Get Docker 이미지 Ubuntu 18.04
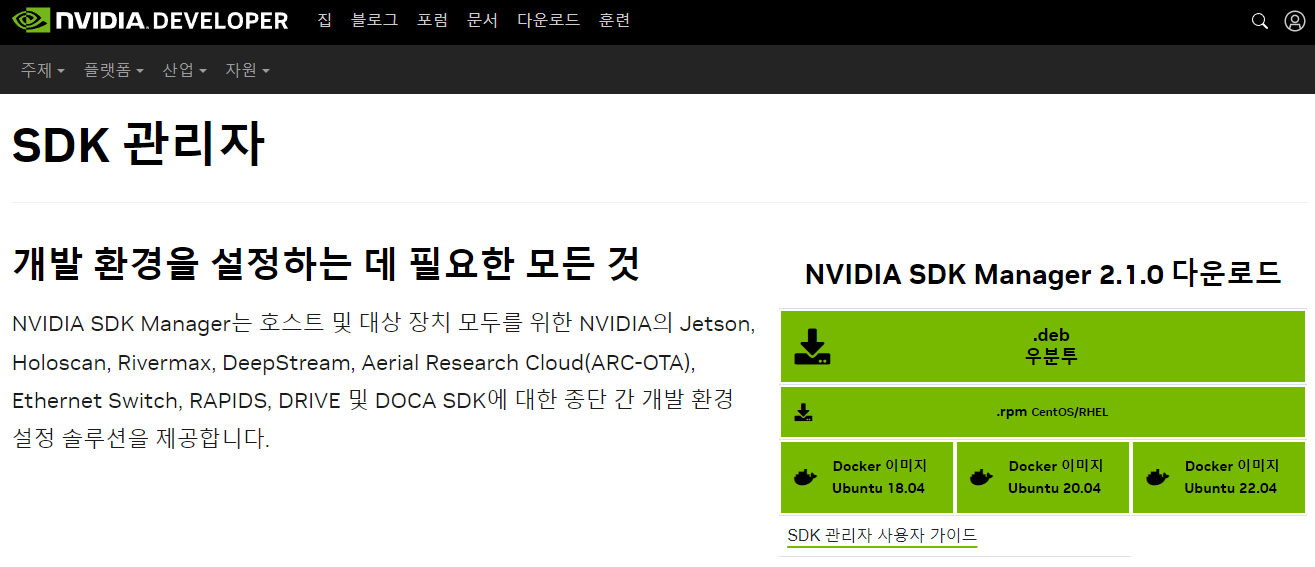This screenshot has width=1315, height=567. point(866,477)
